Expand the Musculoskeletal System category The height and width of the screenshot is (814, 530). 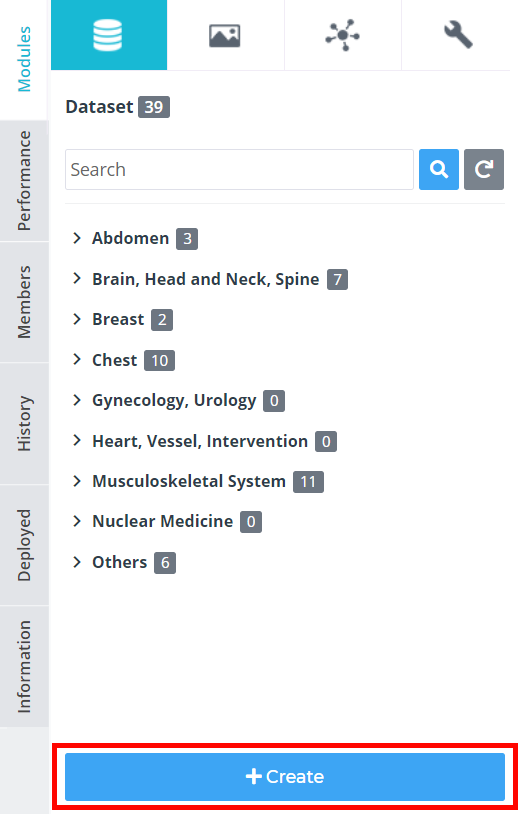(77, 481)
